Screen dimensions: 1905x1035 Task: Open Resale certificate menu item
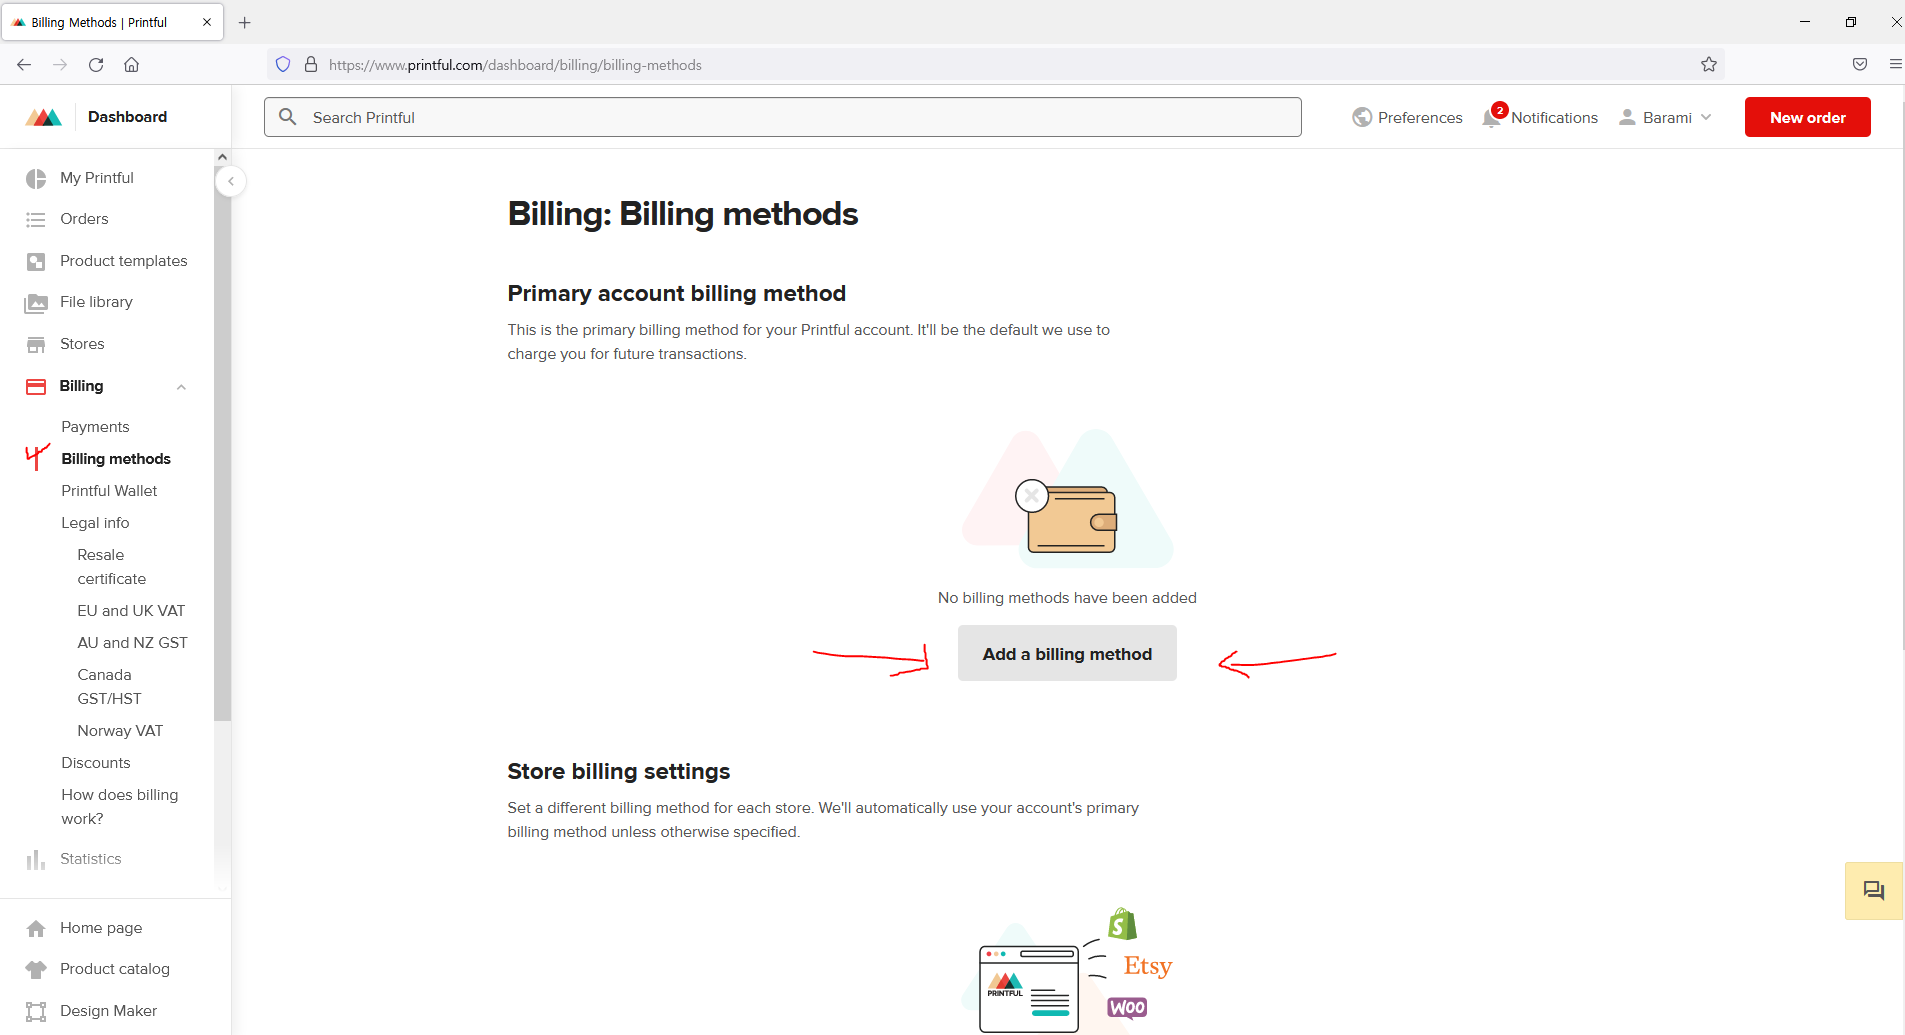pyautogui.click(x=112, y=567)
